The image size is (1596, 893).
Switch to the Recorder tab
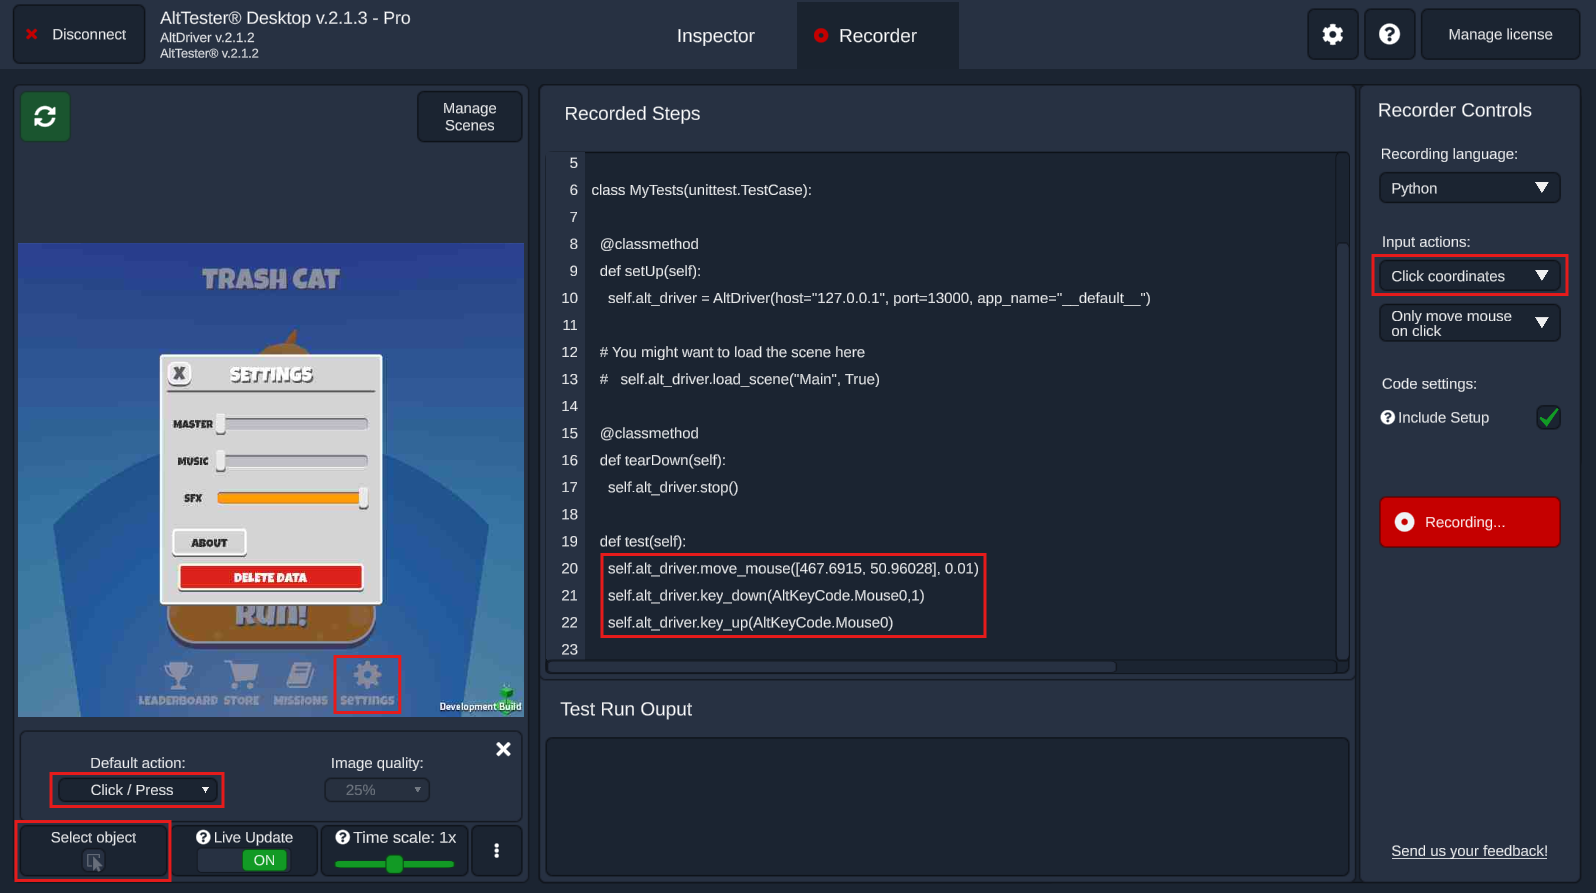click(877, 36)
